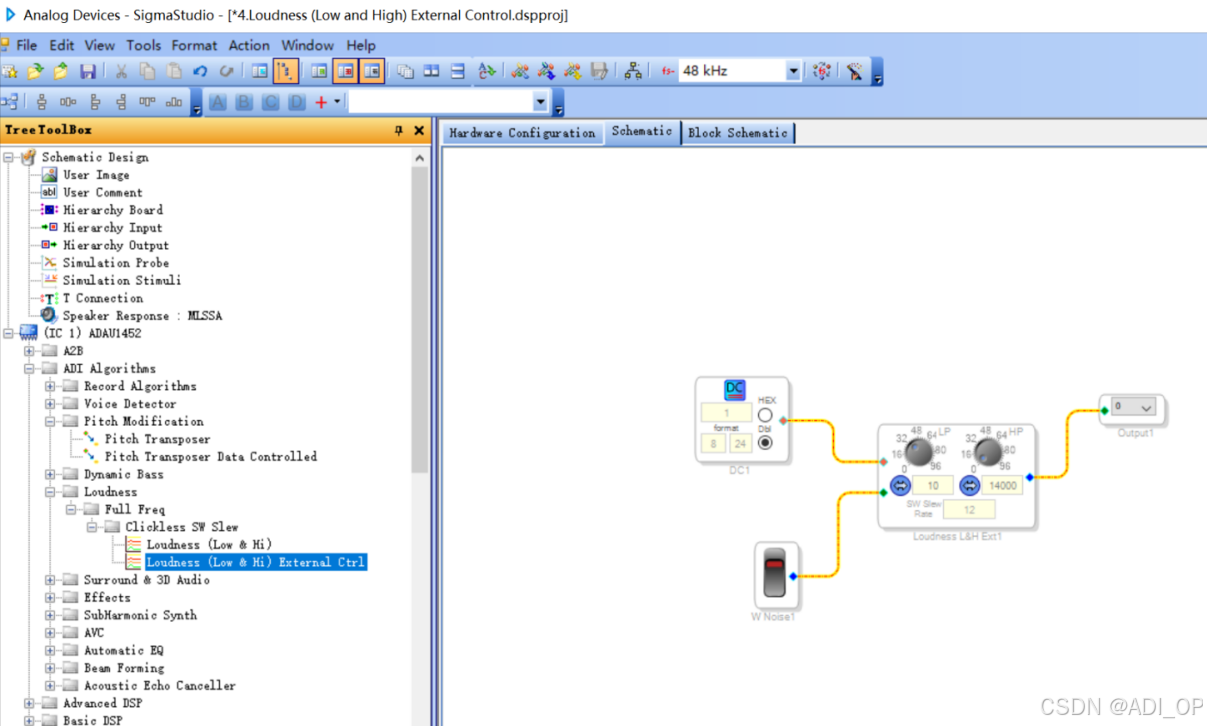
Task: Expand the Basic DSP folder
Action: coord(29,720)
